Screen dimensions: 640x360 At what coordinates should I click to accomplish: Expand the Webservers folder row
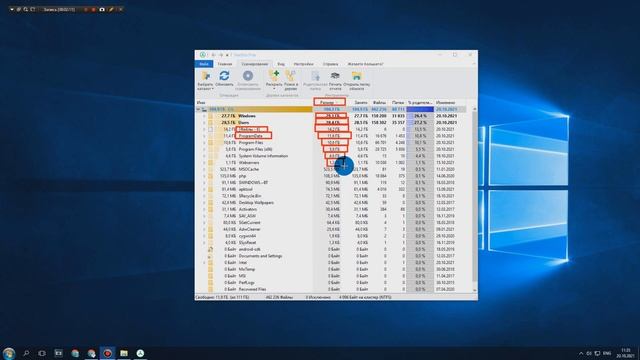coord(204,162)
